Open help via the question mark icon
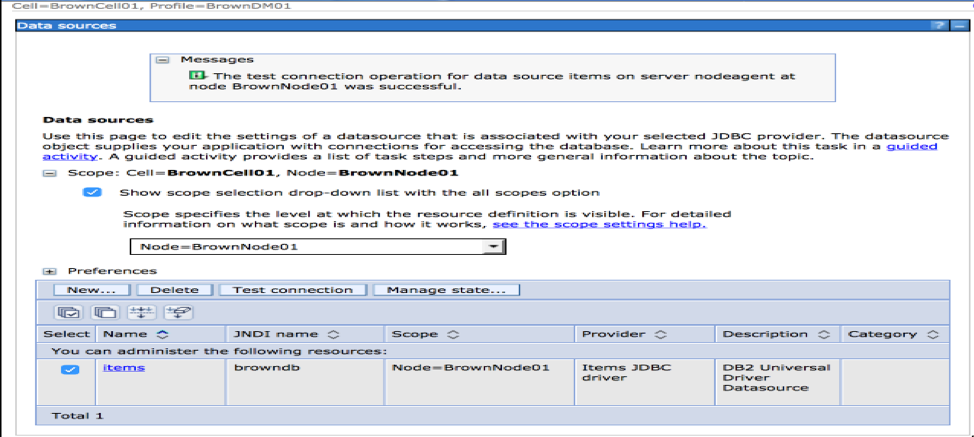 [937, 24]
